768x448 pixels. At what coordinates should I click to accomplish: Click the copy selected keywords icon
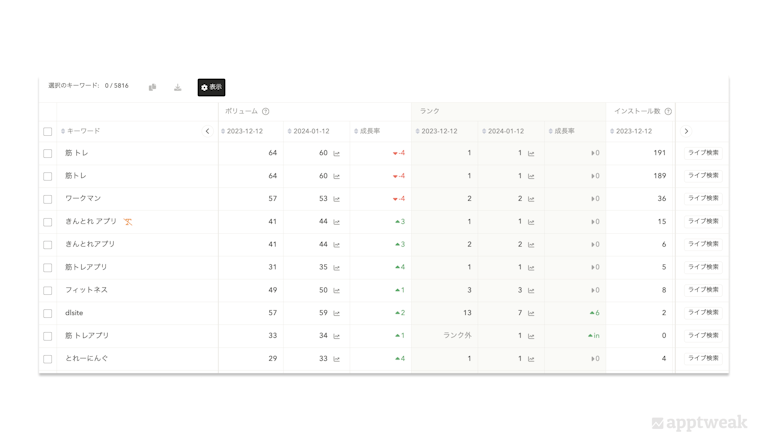pos(153,87)
